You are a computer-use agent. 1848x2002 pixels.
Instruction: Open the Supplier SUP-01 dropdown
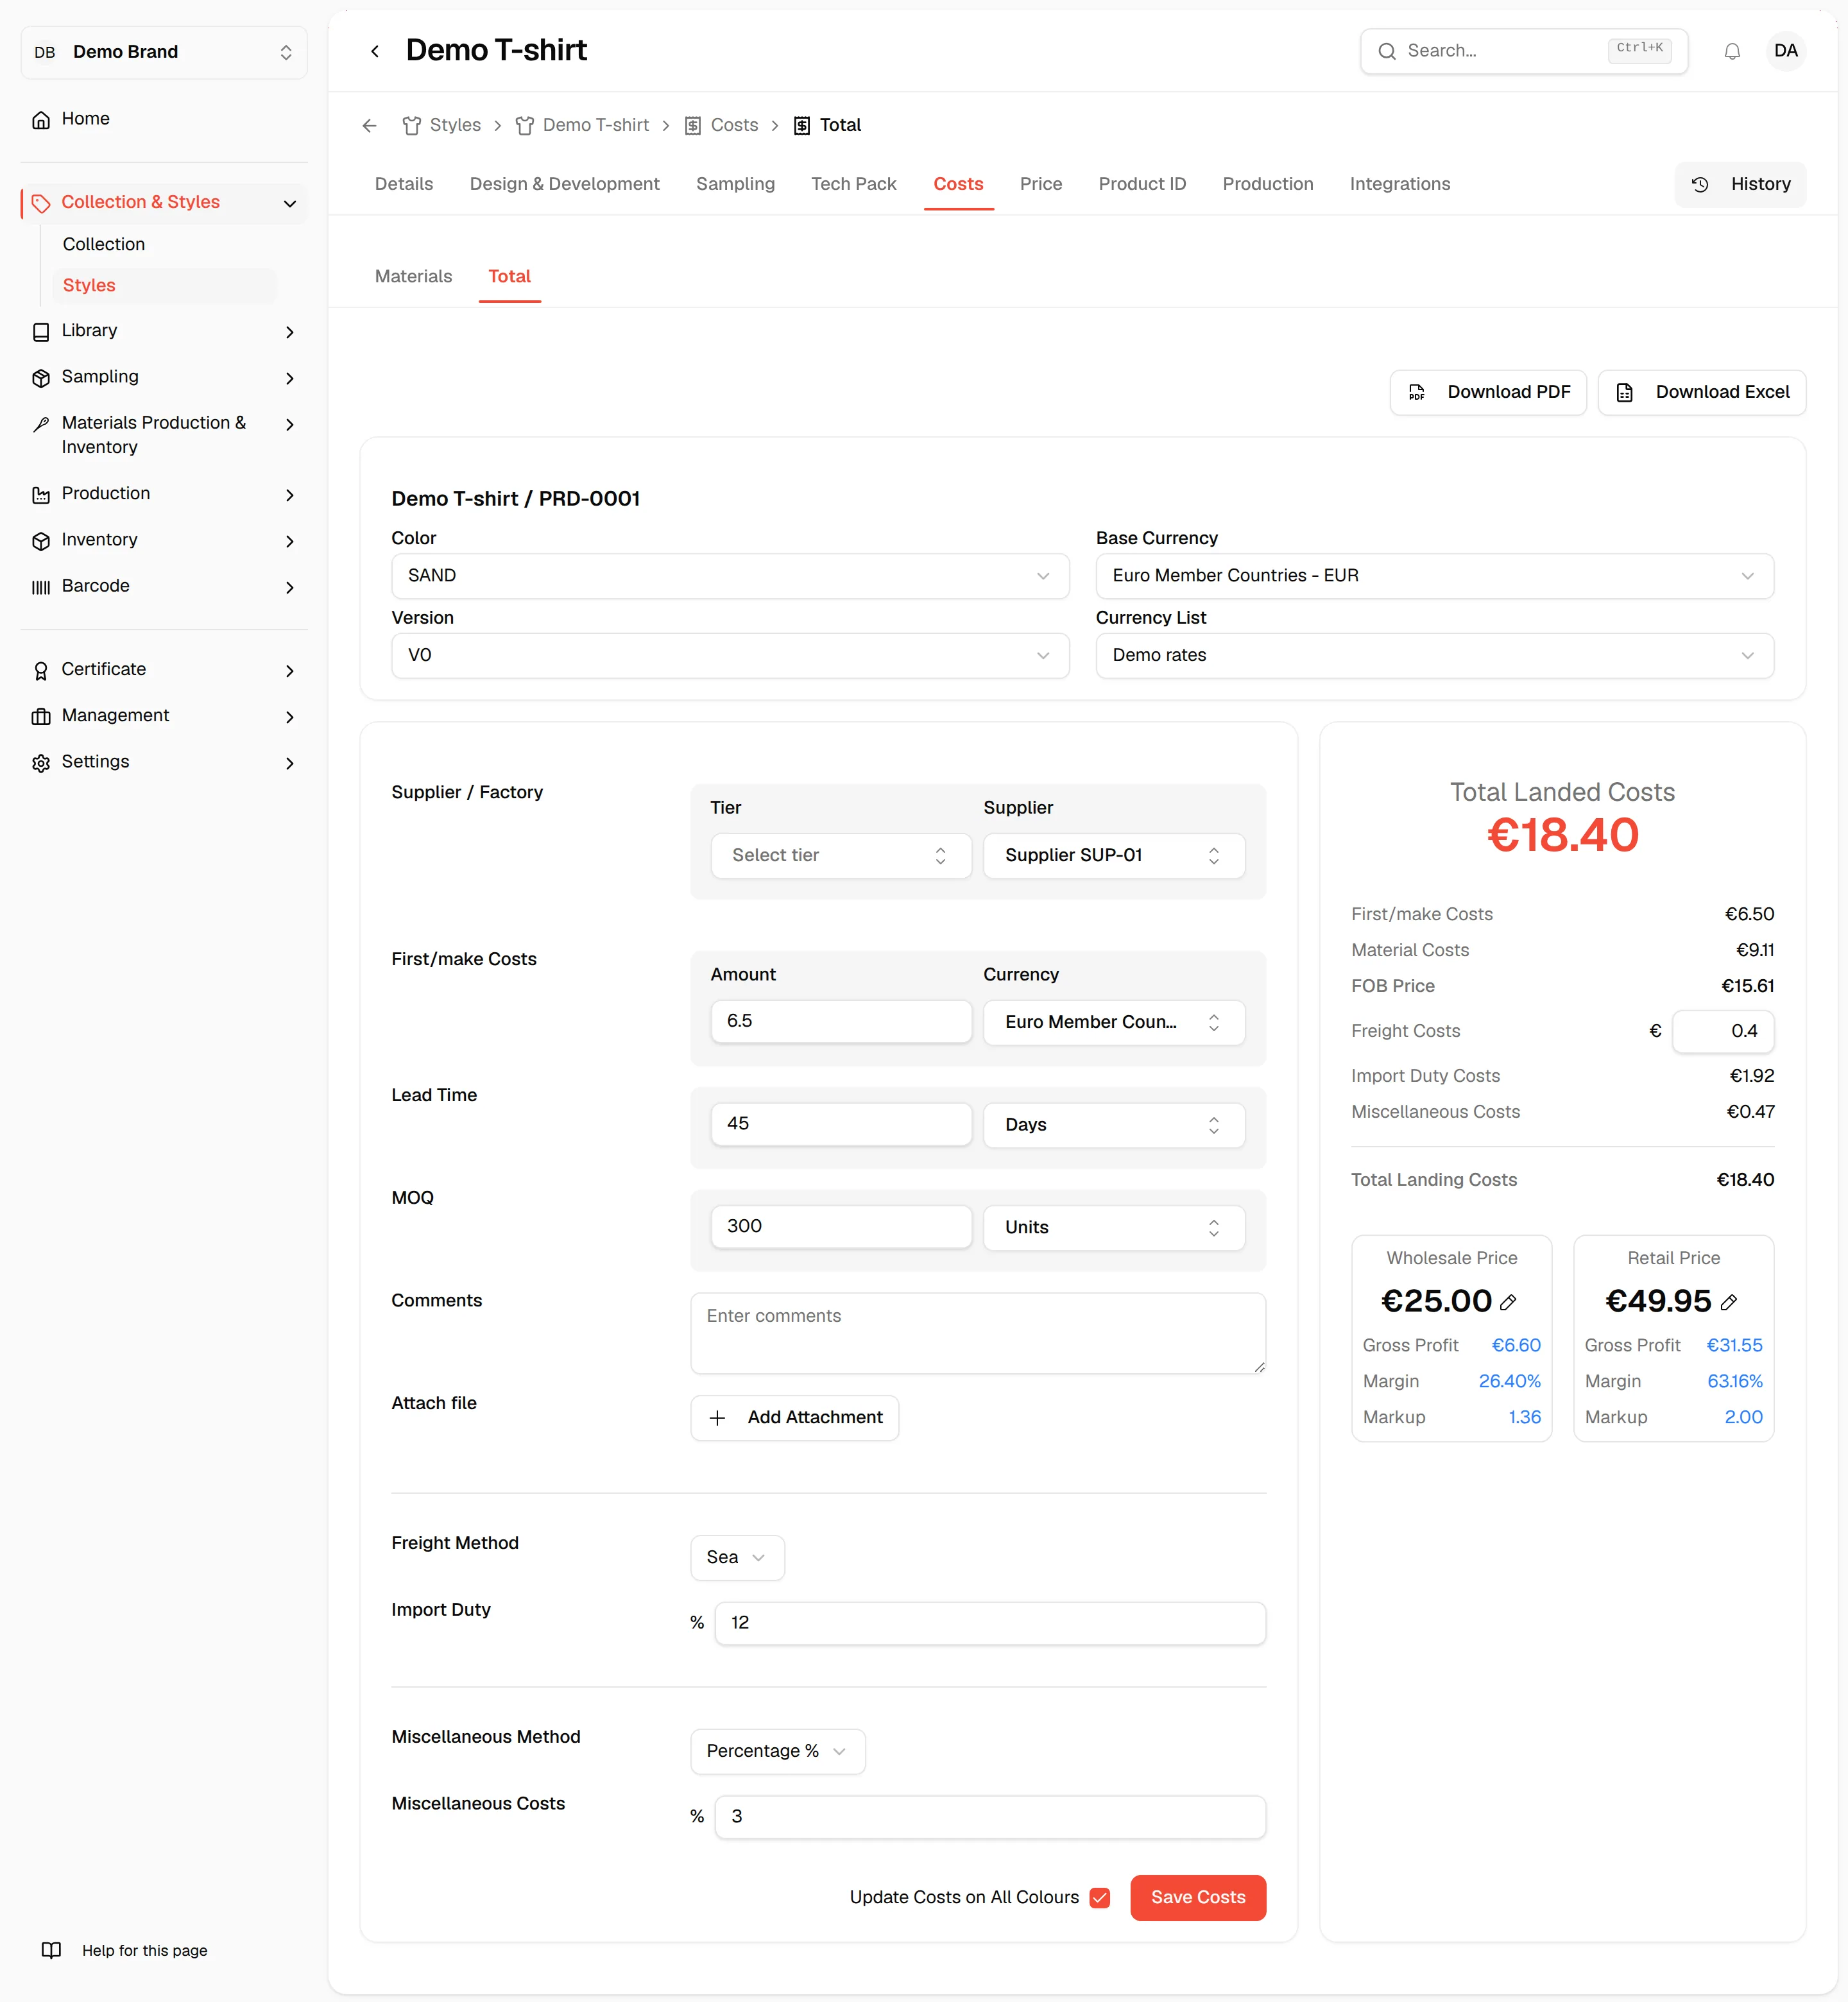[x=1114, y=855]
